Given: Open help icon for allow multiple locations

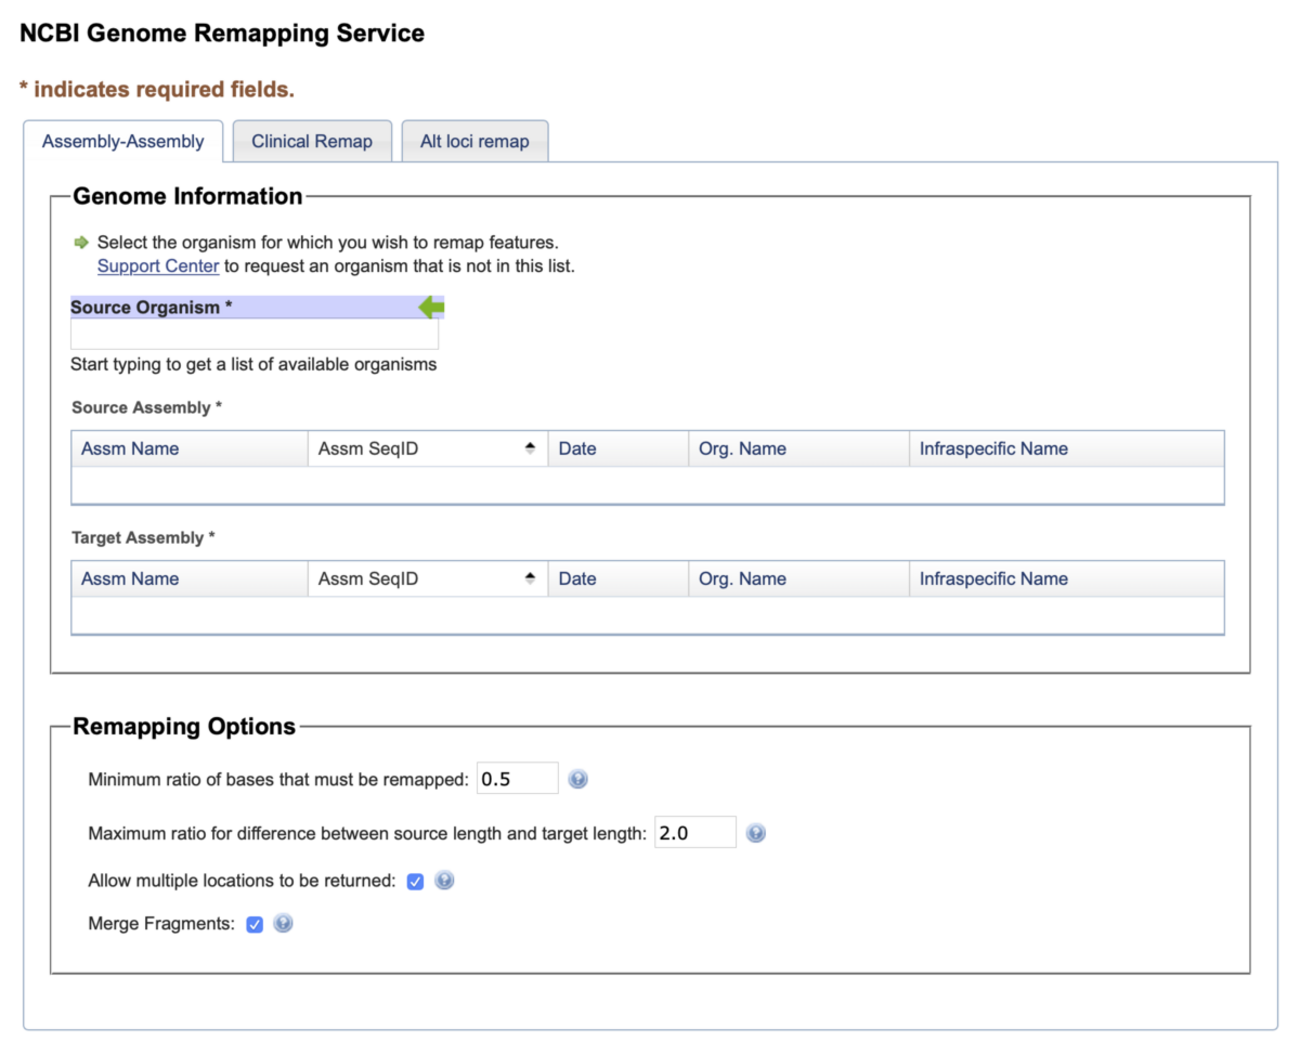Looking at the screenshot, I should click(445, 880).
